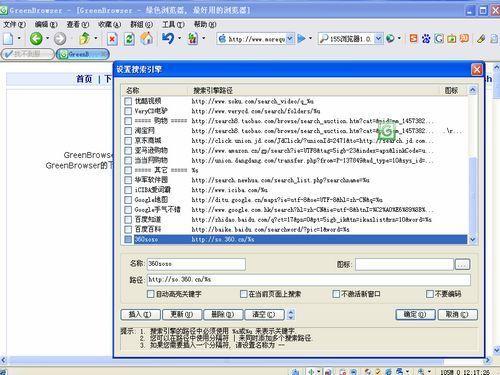Open the Back button history dropdown arrow
This screenshot has width=500, height=375.
(47, 39)
